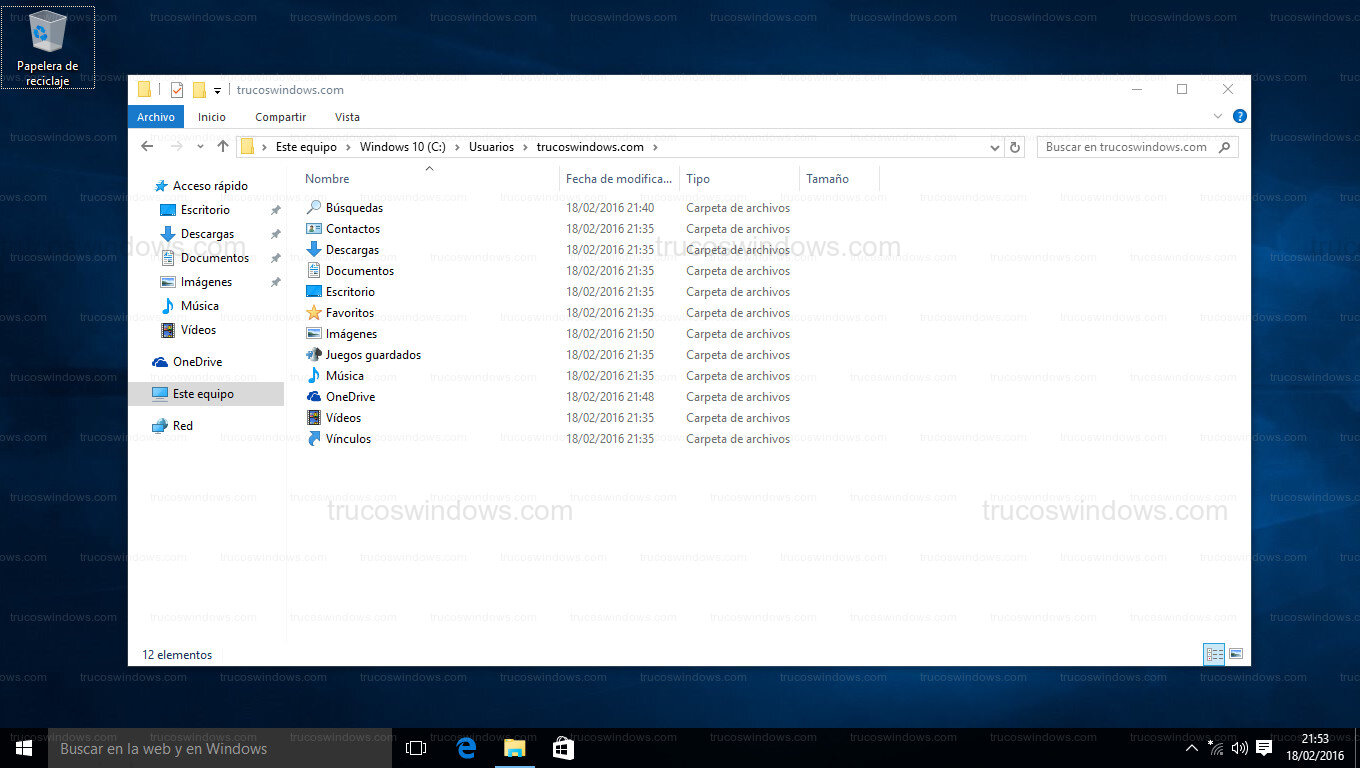Image resolution: width=1360 pixels, height=768 pixels.
Task: Switch to the Vista ribbon tab
Action: [x=347, y=117]
